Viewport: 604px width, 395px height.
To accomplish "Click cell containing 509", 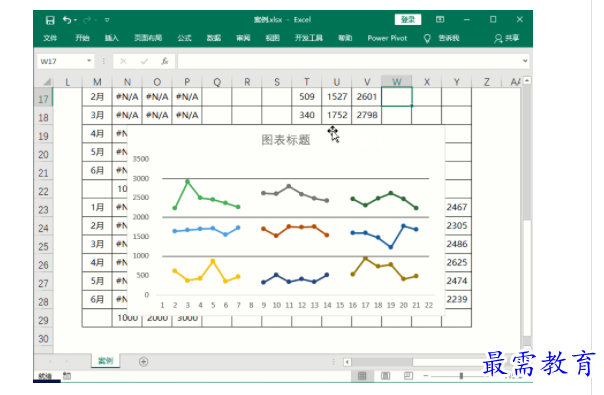I will tap(307, 97).
